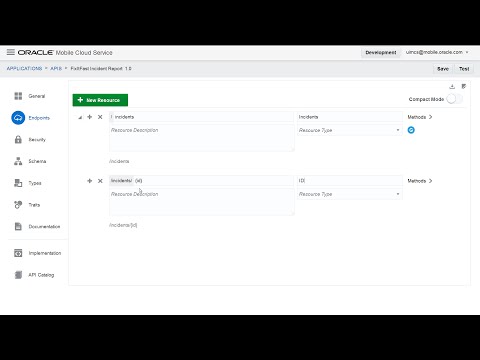This screenshot has width=480, height=360.
Task: Open the hamburger navigation menu
Action: click(11, 52)
